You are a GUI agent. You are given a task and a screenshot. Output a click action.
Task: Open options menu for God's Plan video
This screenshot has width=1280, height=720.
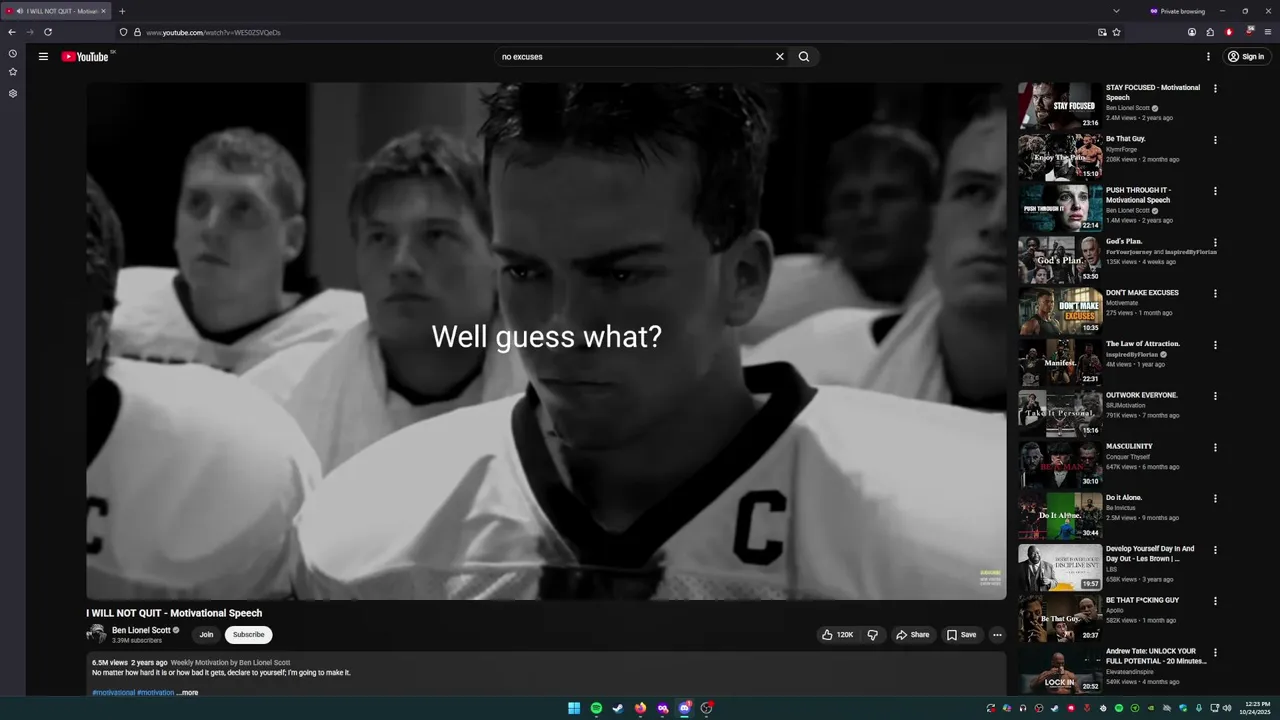click(x=1216, y=243)
